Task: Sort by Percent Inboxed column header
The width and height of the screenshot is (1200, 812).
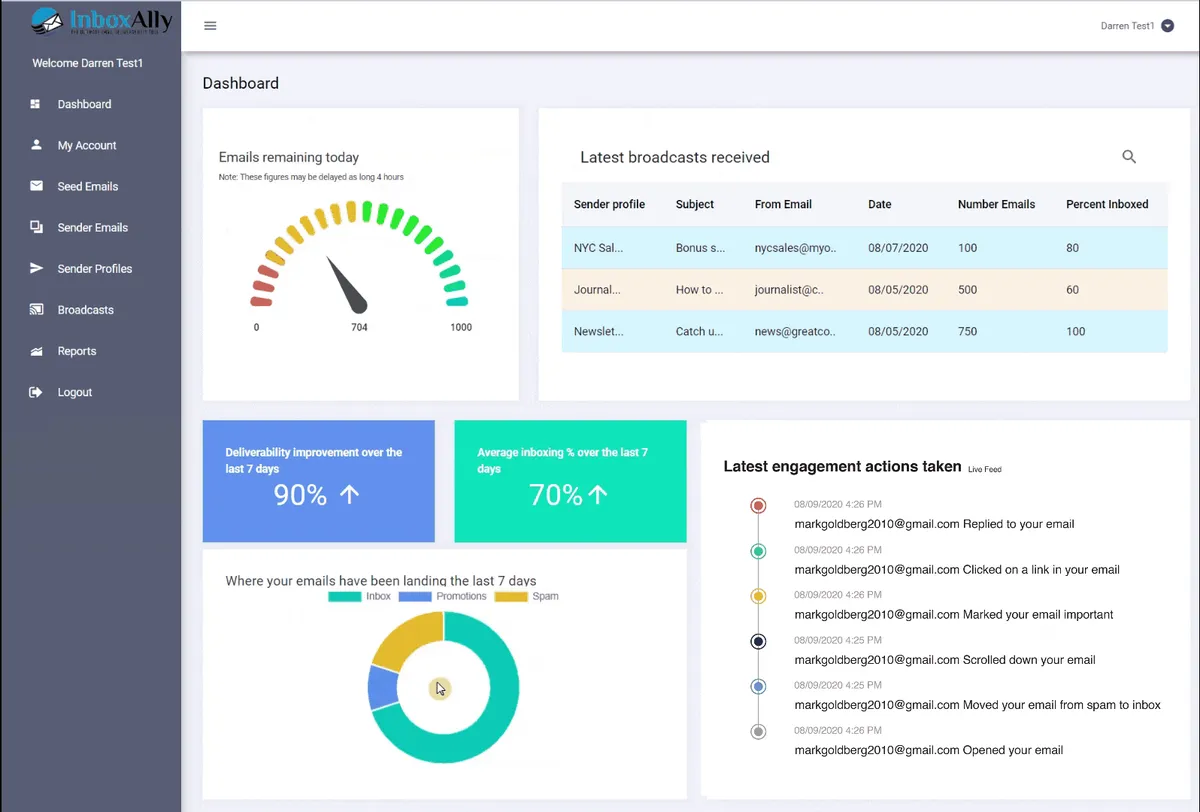Action: coord(1107,204)
